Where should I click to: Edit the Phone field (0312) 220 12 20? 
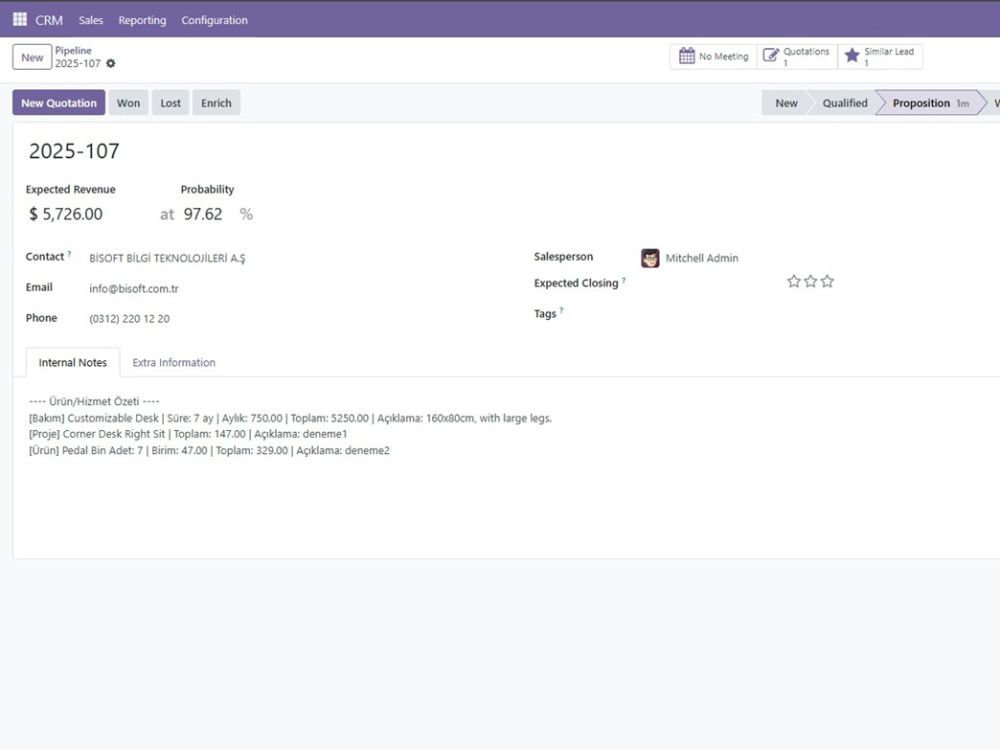[x=129, y=318]
